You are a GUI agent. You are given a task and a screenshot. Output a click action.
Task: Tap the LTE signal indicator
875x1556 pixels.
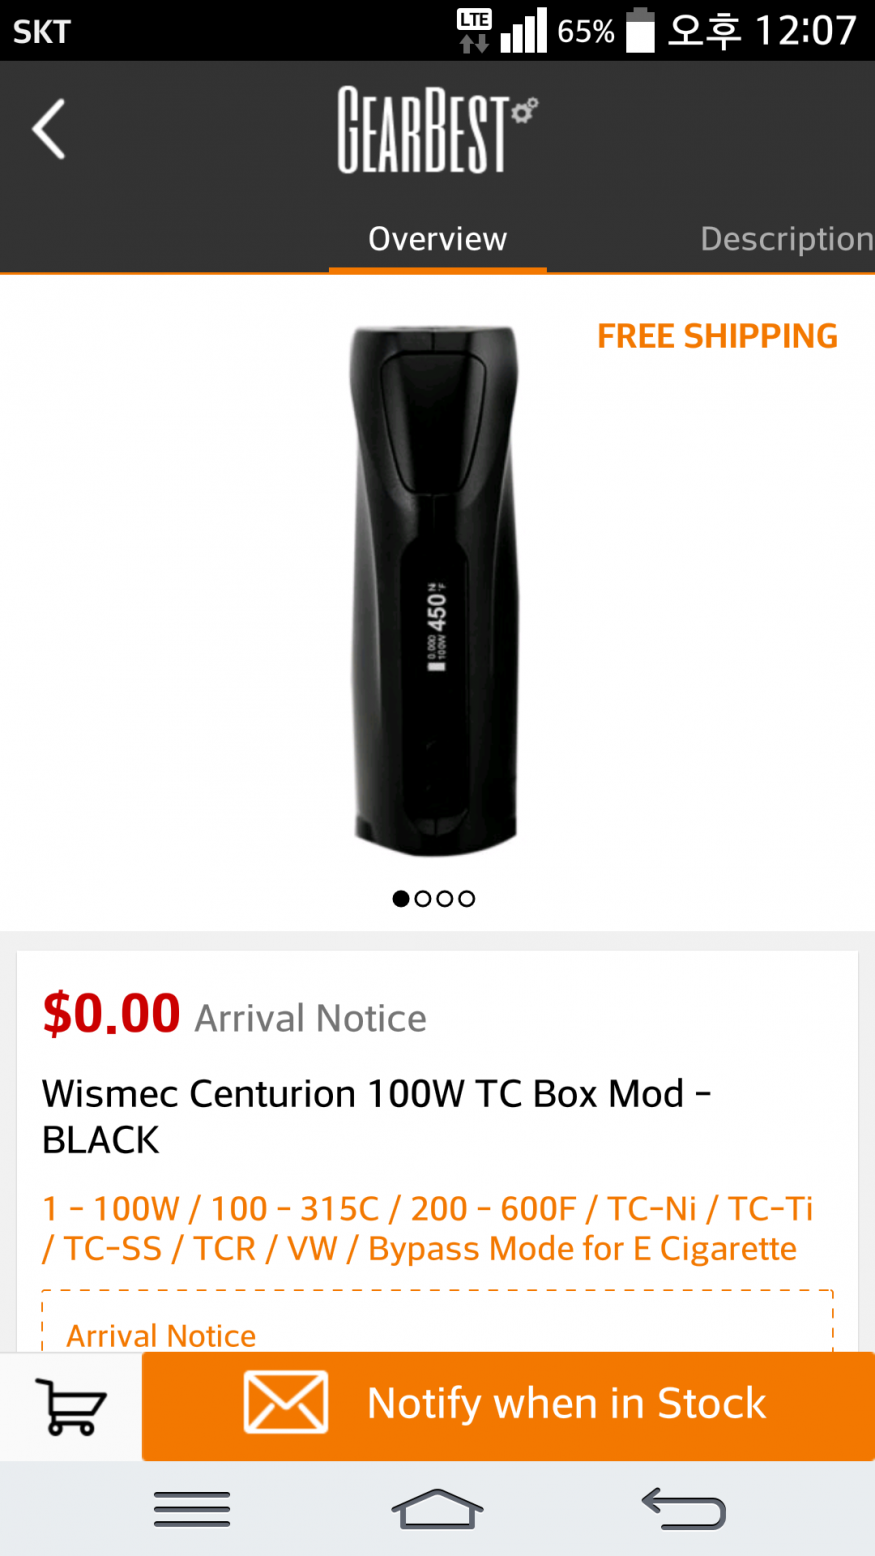tap(474, 30)
